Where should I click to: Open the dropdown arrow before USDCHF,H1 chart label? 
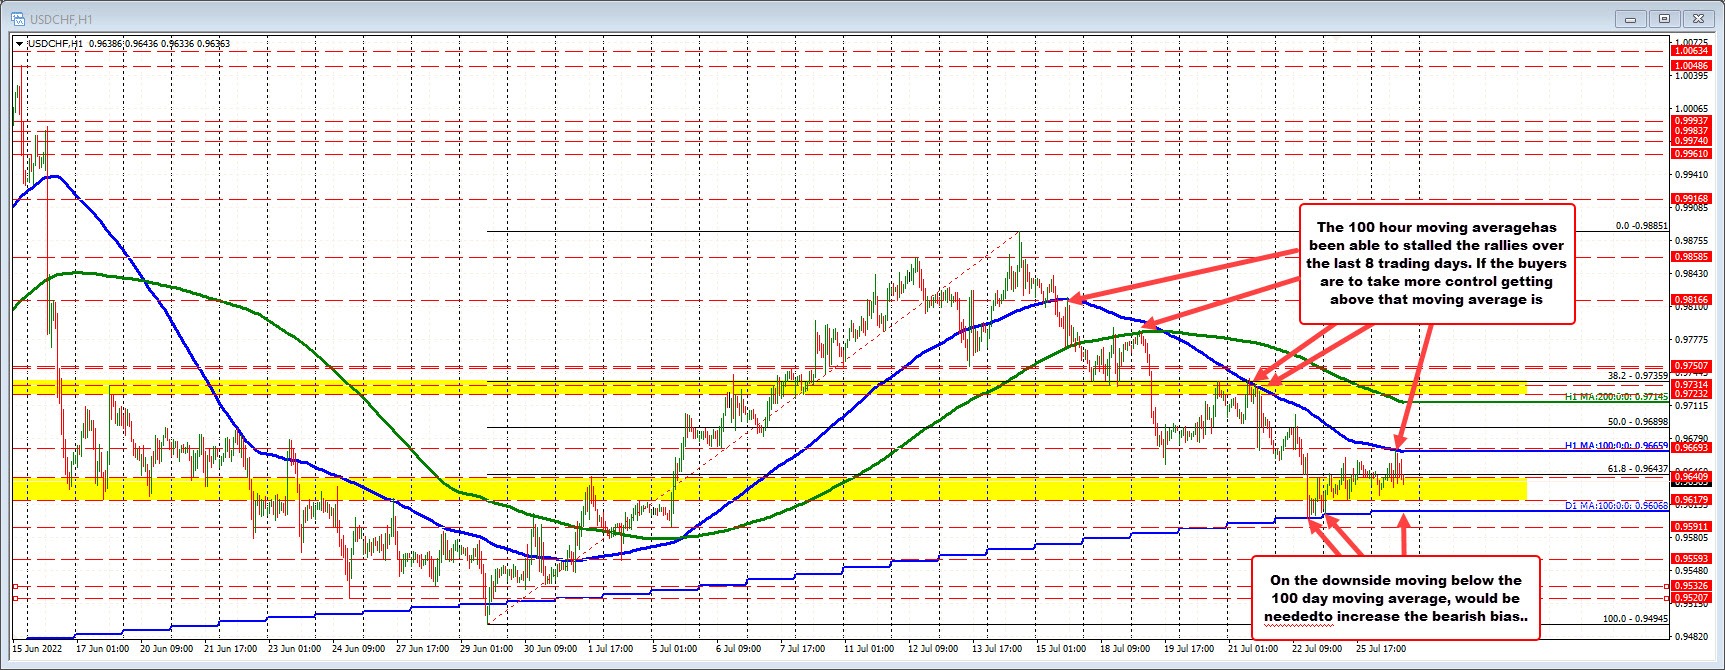19,43
